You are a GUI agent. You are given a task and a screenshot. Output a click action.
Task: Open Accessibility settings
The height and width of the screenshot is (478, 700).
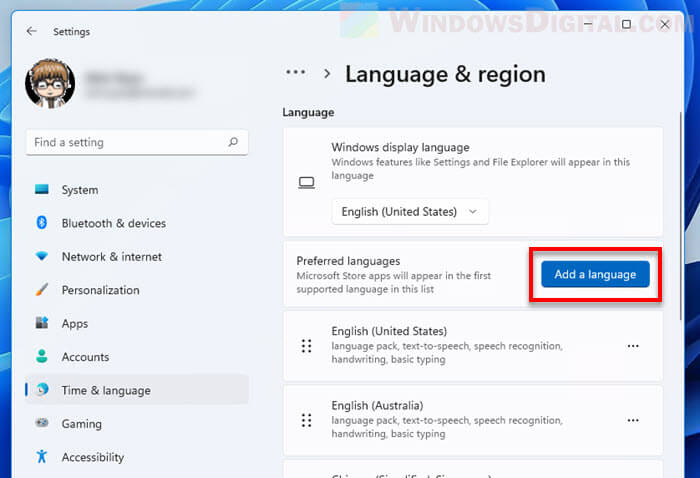click(137, 457)
